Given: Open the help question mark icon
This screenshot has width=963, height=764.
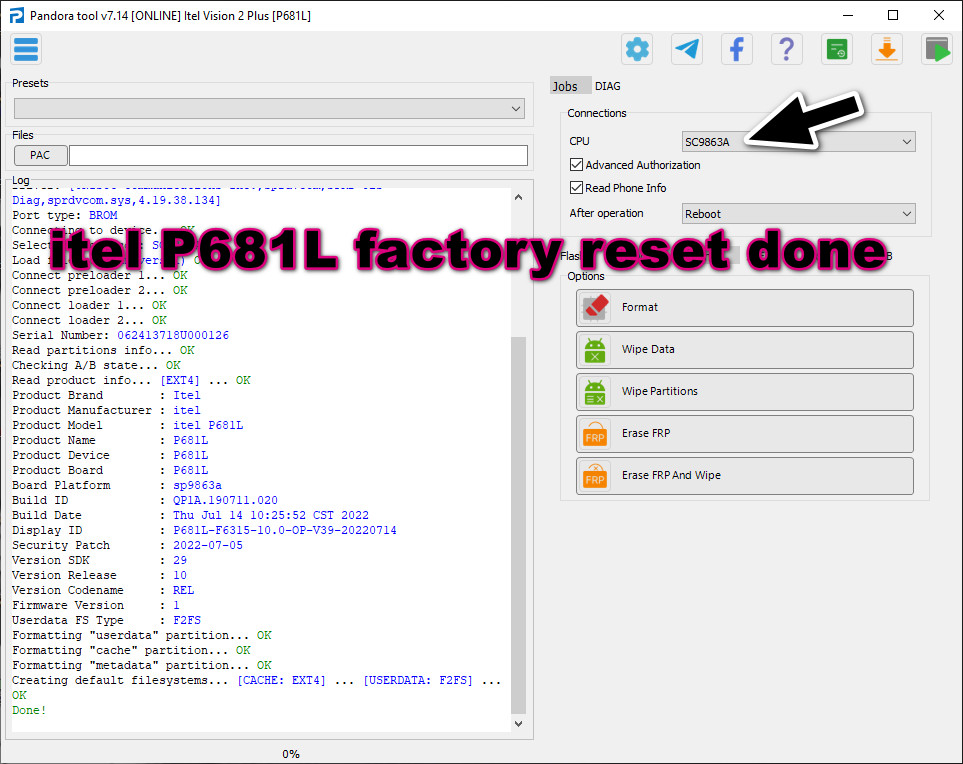Looking at the screenshot, I should pos(787,48).
